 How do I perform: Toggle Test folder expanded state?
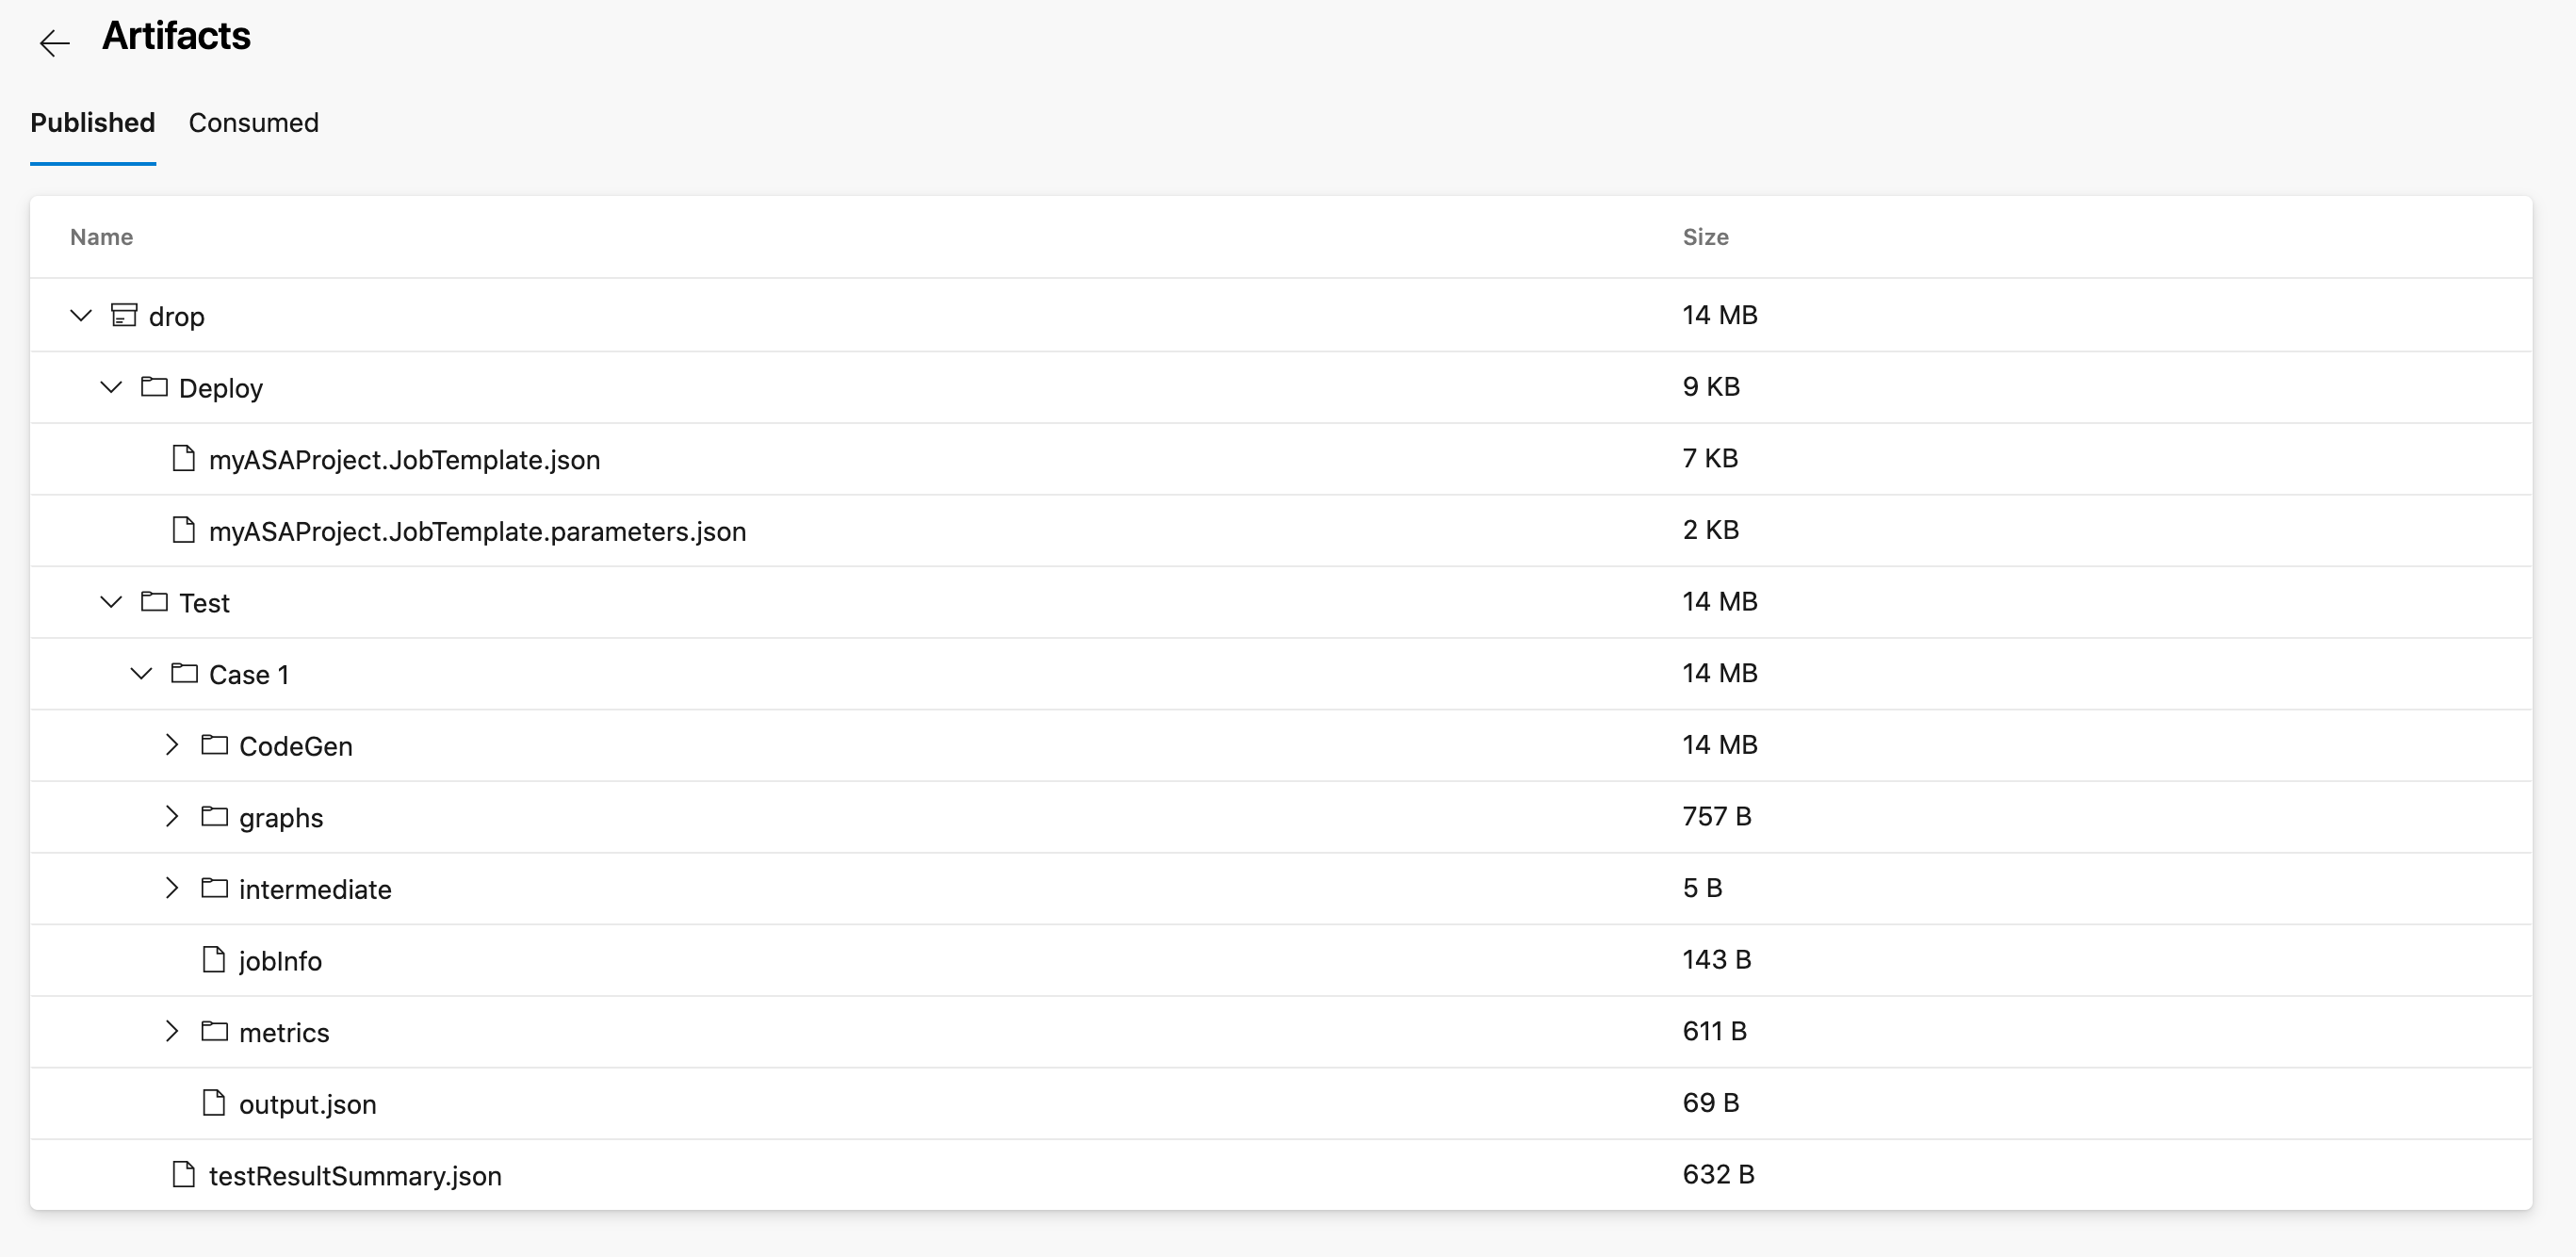point(112,601)
